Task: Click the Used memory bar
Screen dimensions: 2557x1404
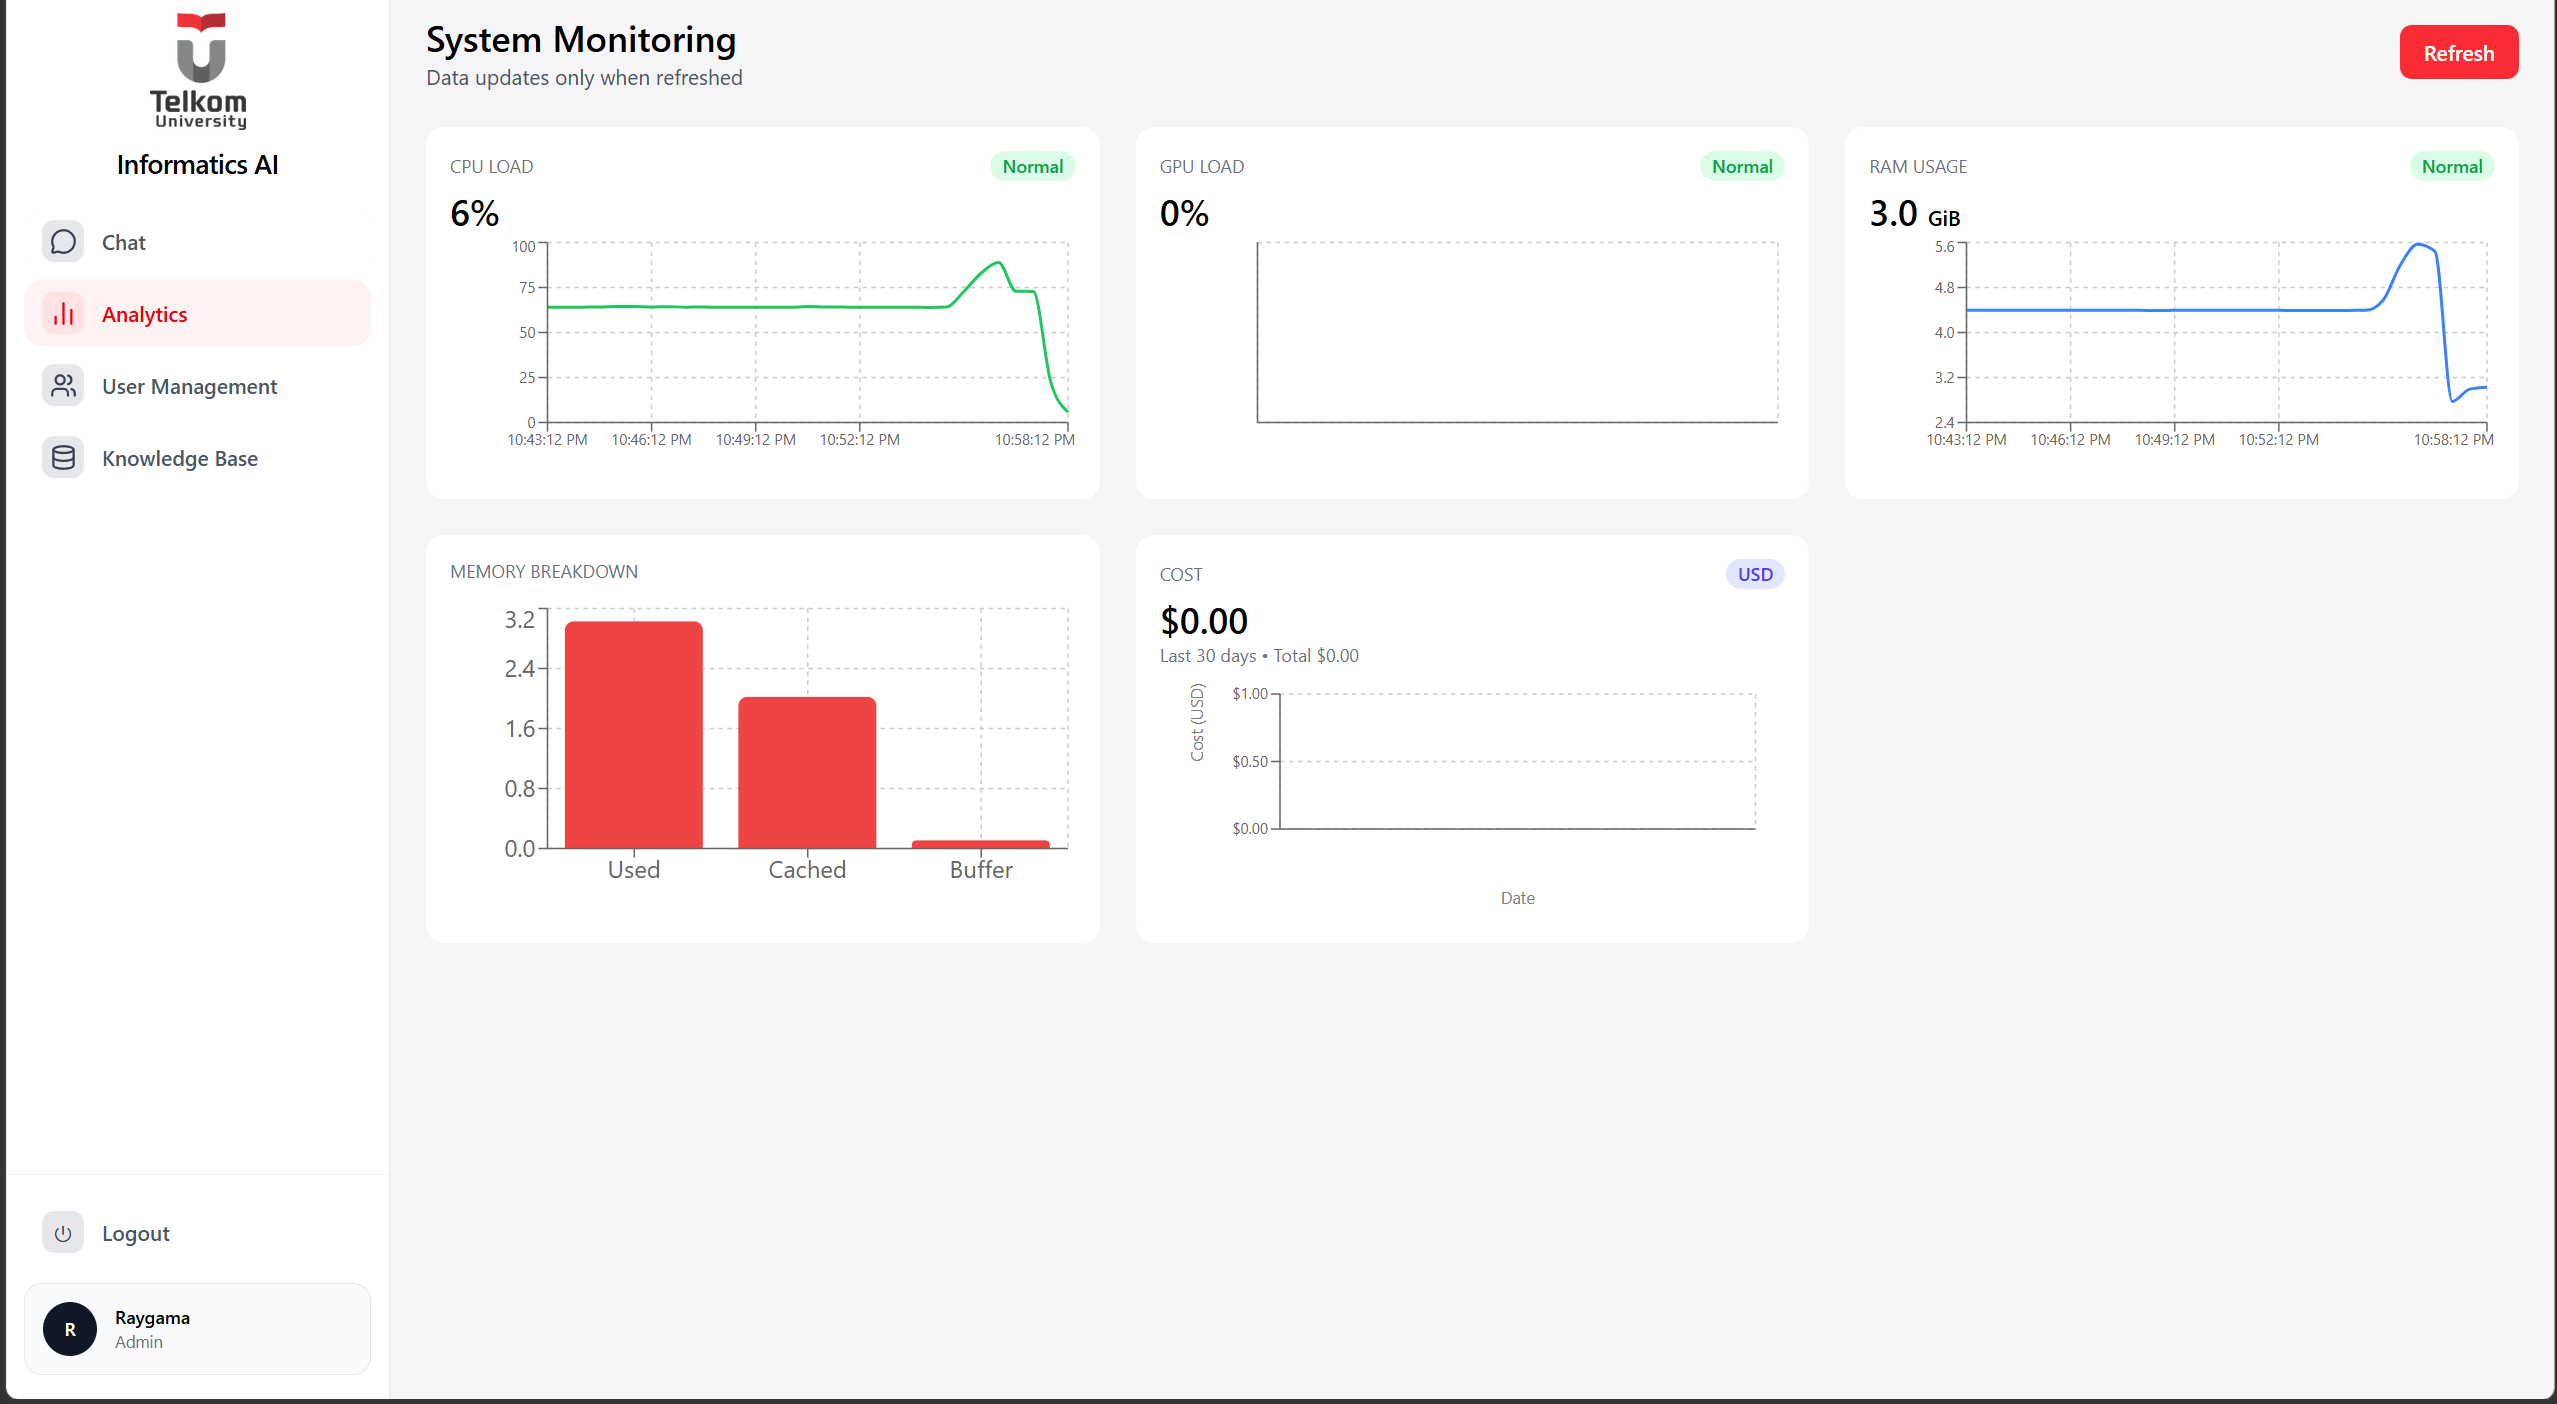Action: coord(634,735)
